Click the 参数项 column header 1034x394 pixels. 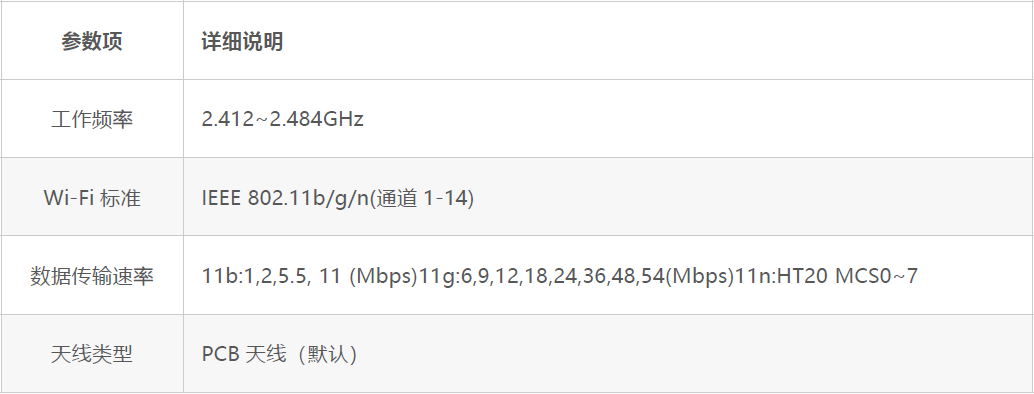click(x=92, y=42)
